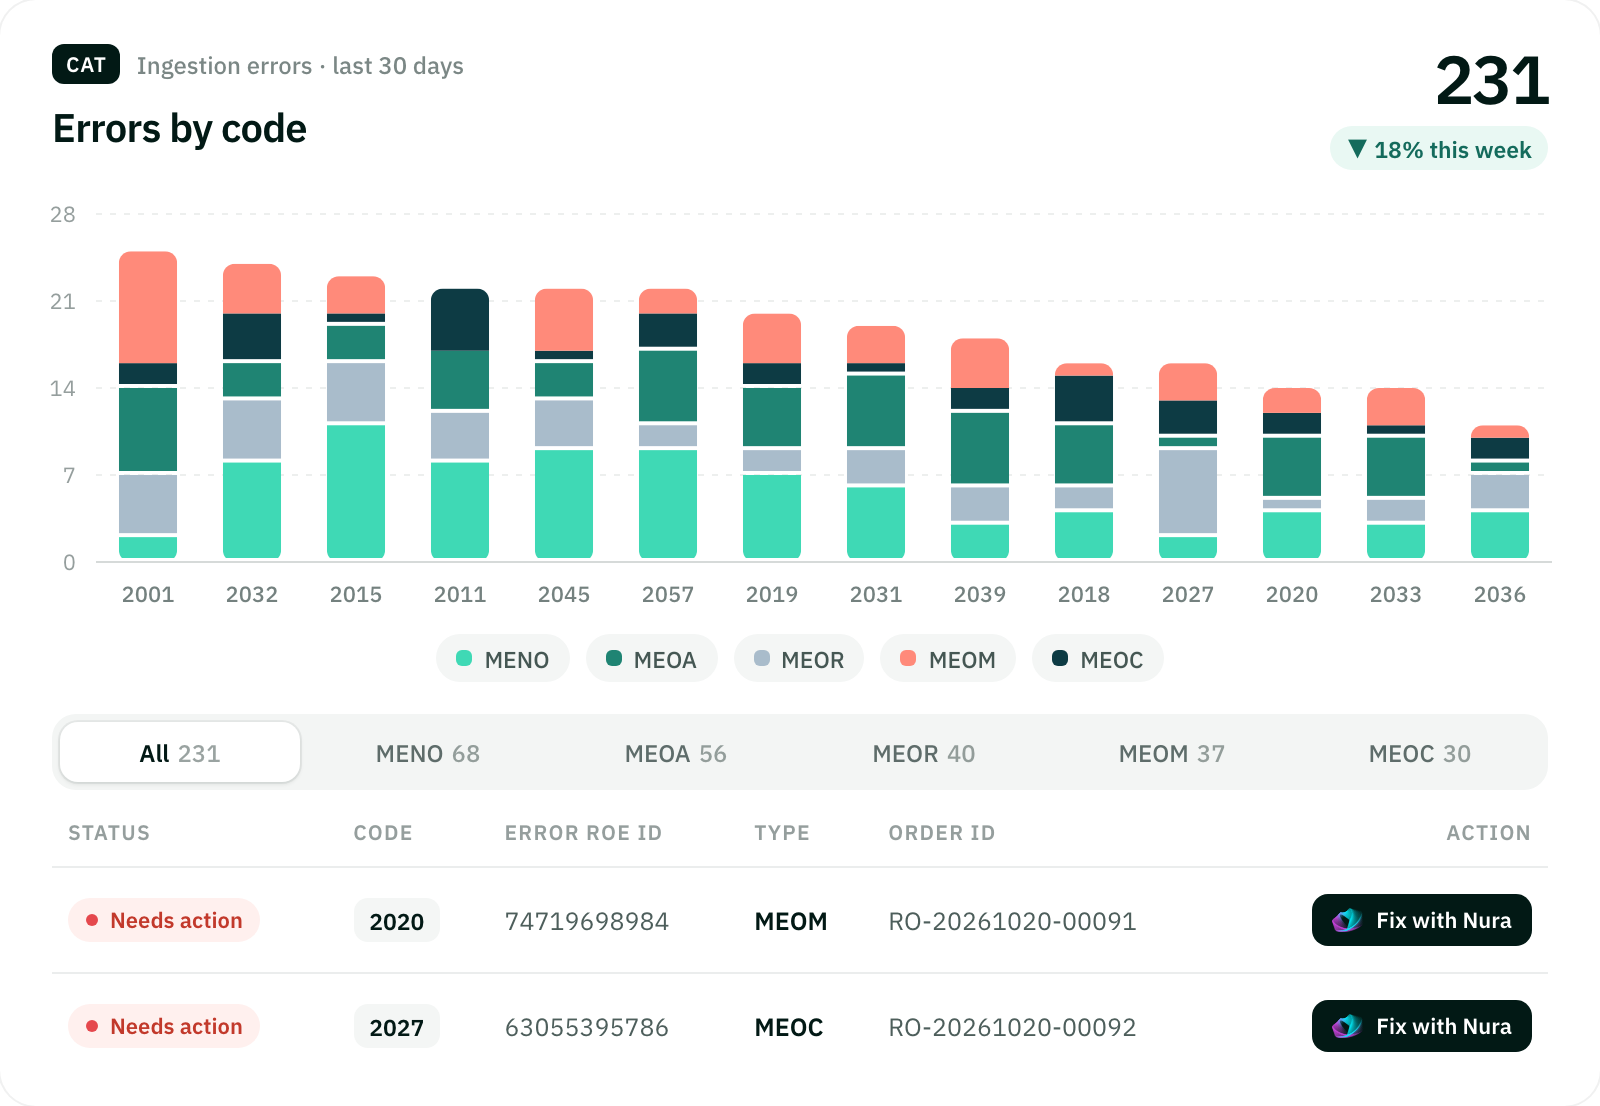Toggle MEOA series in chart legend
This screenshot has width=1600, height=1106.
click(652, 659)
